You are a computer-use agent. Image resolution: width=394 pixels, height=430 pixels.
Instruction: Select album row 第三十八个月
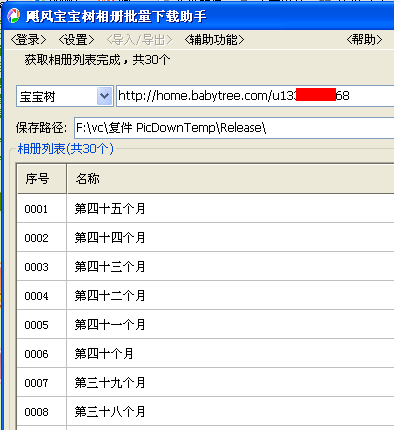(206, 412)
